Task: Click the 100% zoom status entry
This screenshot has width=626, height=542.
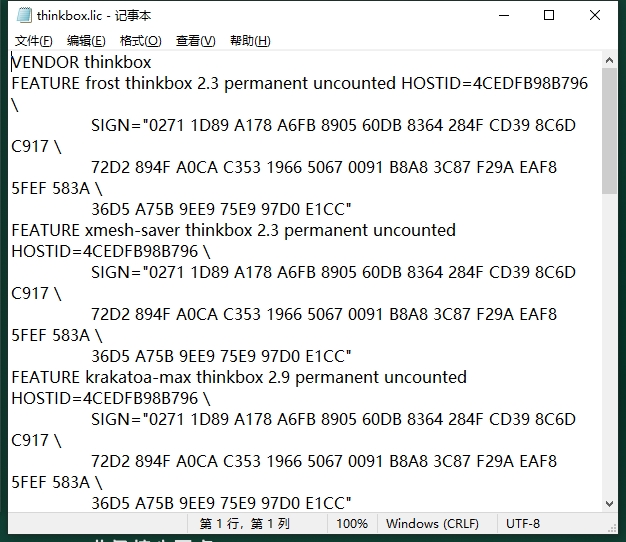Action: click(352, 523)
